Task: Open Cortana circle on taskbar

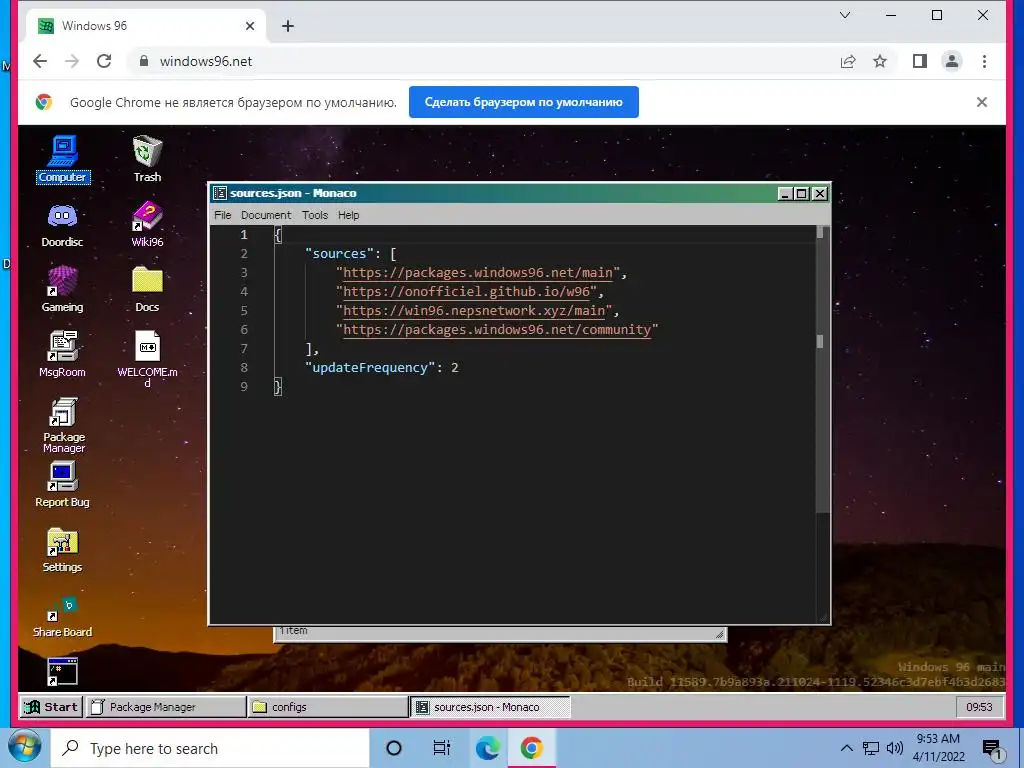Action: coord(394,748)
